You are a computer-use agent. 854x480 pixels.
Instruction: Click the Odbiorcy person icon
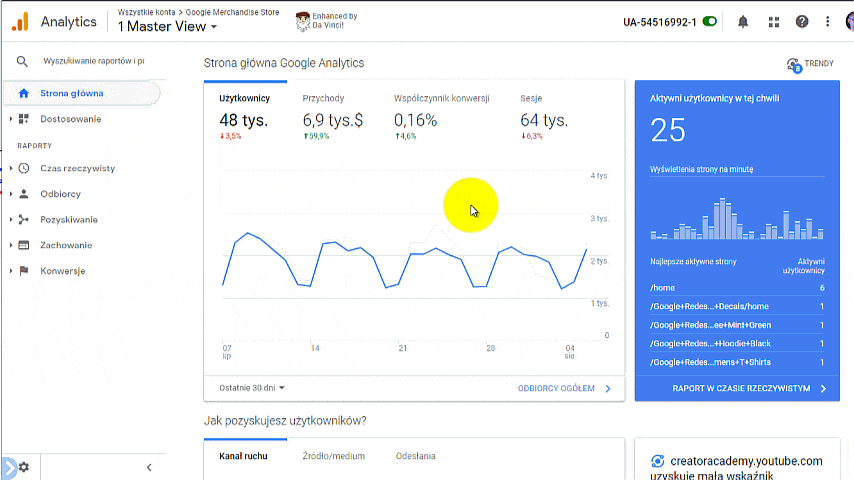pos(23,194)
